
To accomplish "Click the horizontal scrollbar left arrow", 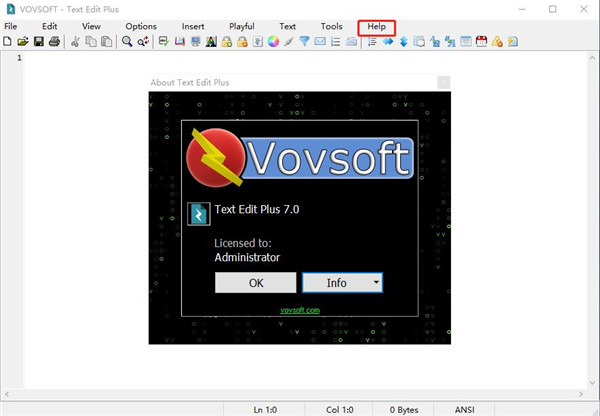I will [x=7, y=394].
